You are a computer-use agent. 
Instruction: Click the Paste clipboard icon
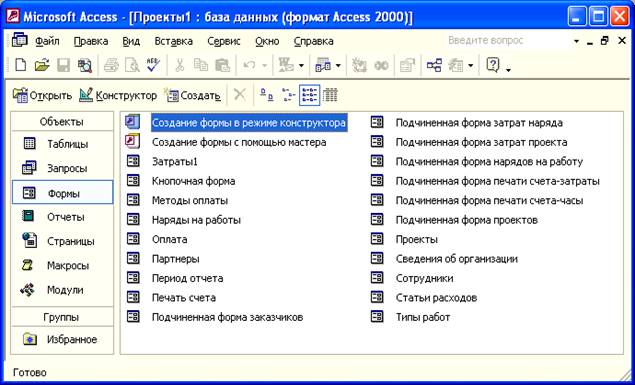[x=222, y=65]
